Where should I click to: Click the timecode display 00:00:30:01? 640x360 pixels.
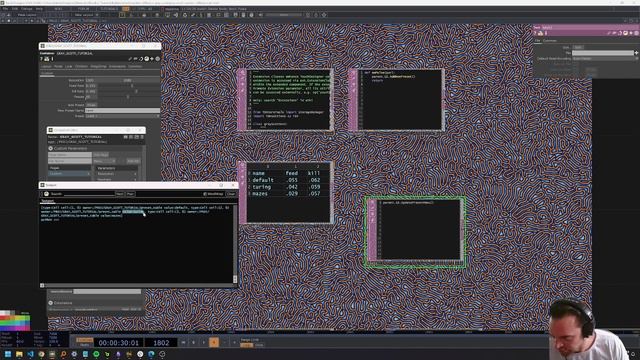point(118,342)
